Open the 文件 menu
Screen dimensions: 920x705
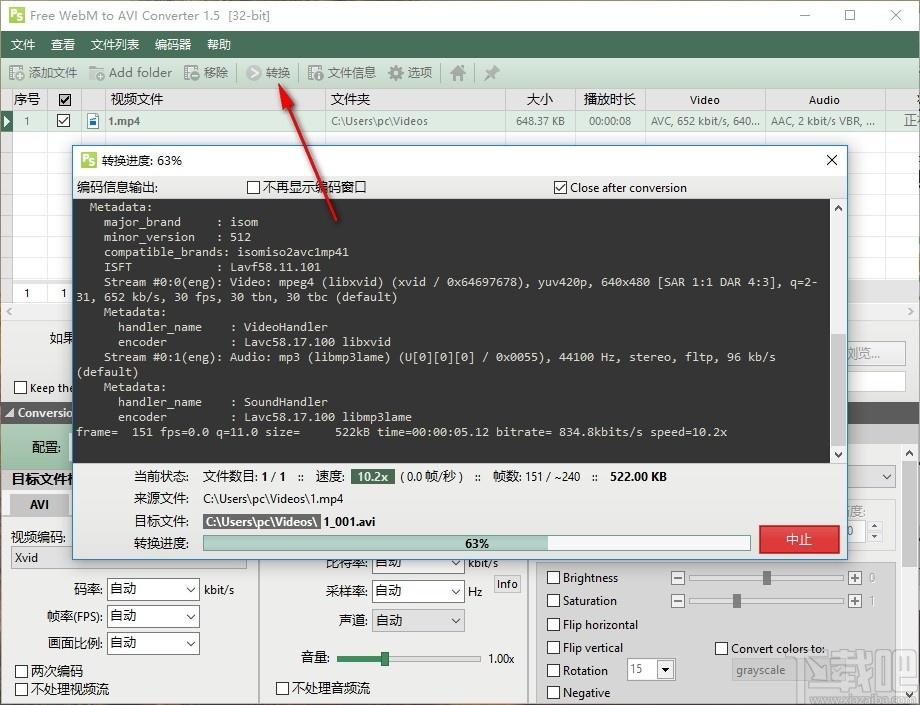(x=23, y=45)
